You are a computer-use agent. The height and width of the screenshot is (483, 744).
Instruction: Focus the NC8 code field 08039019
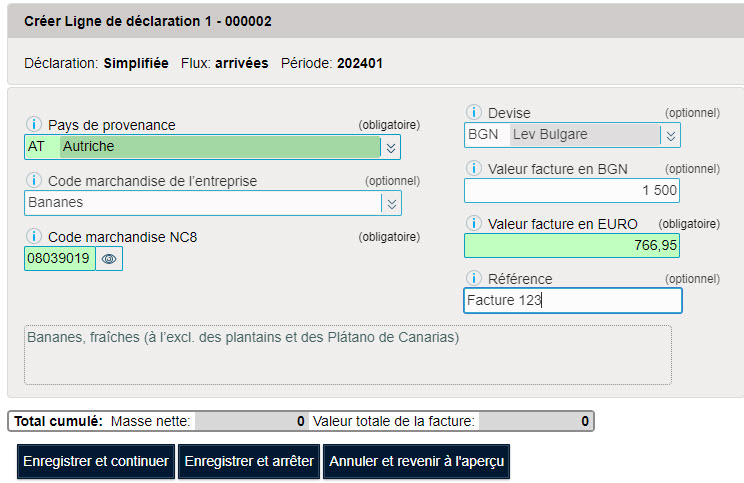click(x=60, y=259)
